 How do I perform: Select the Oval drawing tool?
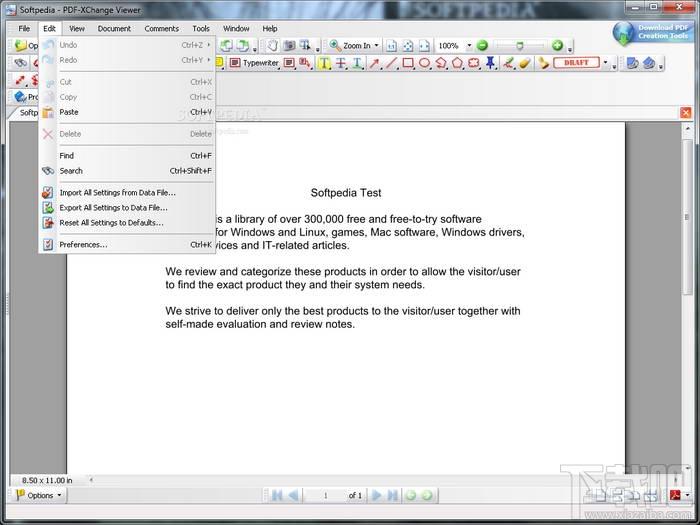[x=424, y=63]
